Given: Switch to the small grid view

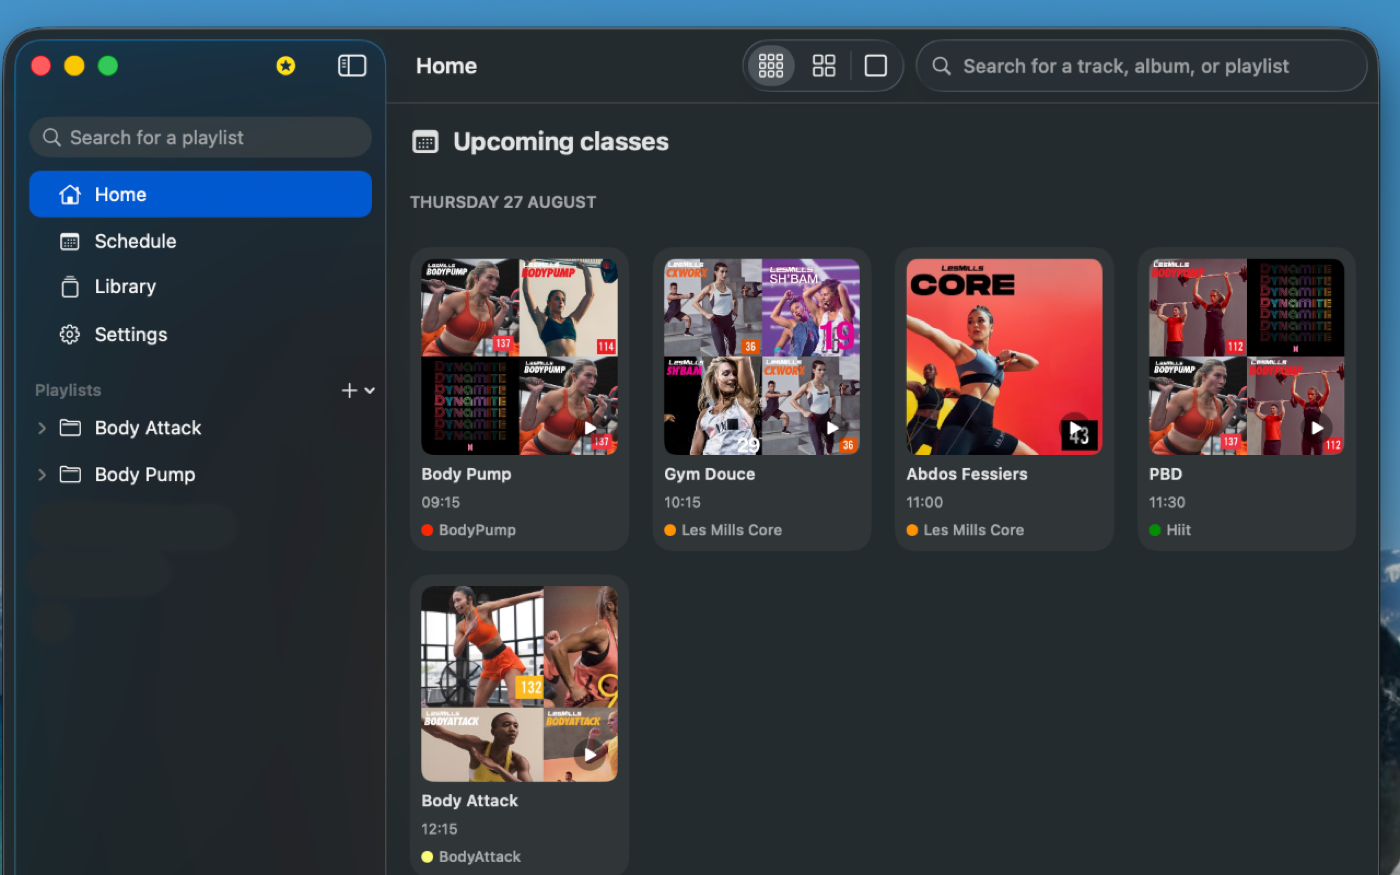Looking at the screenshot, I should (x=771, y=66).
